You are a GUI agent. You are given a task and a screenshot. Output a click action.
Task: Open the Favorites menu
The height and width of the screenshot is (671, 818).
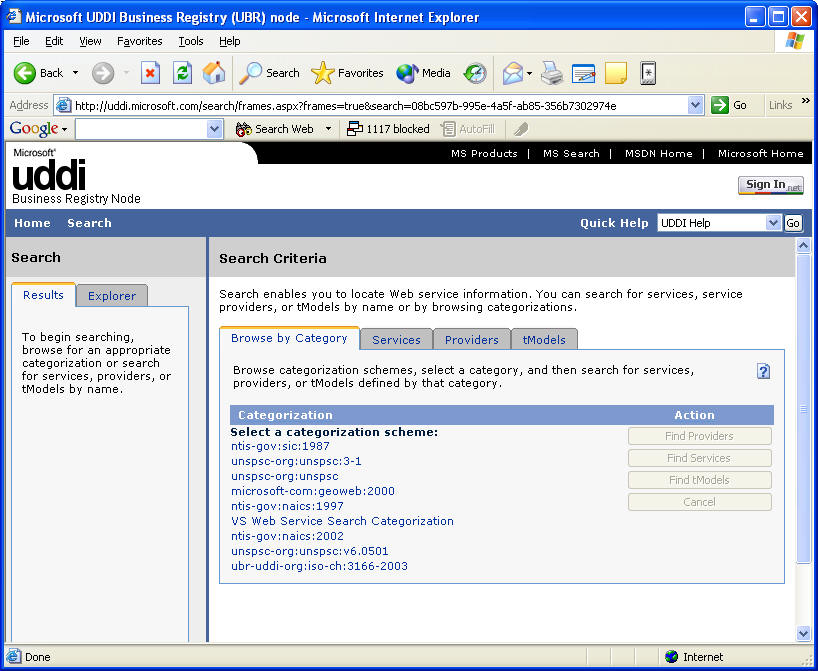click(x=139, y=41)
